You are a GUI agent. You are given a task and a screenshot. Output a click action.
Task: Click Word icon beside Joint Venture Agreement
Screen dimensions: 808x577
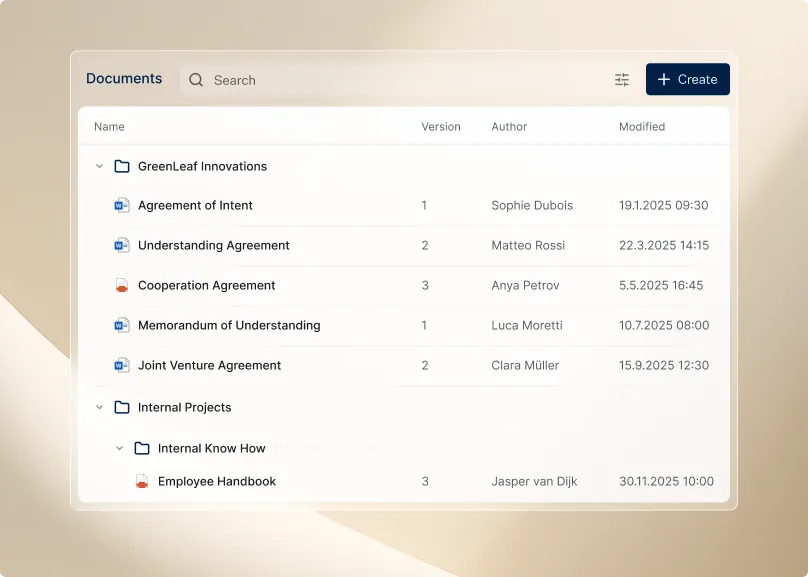coord(122,365)
